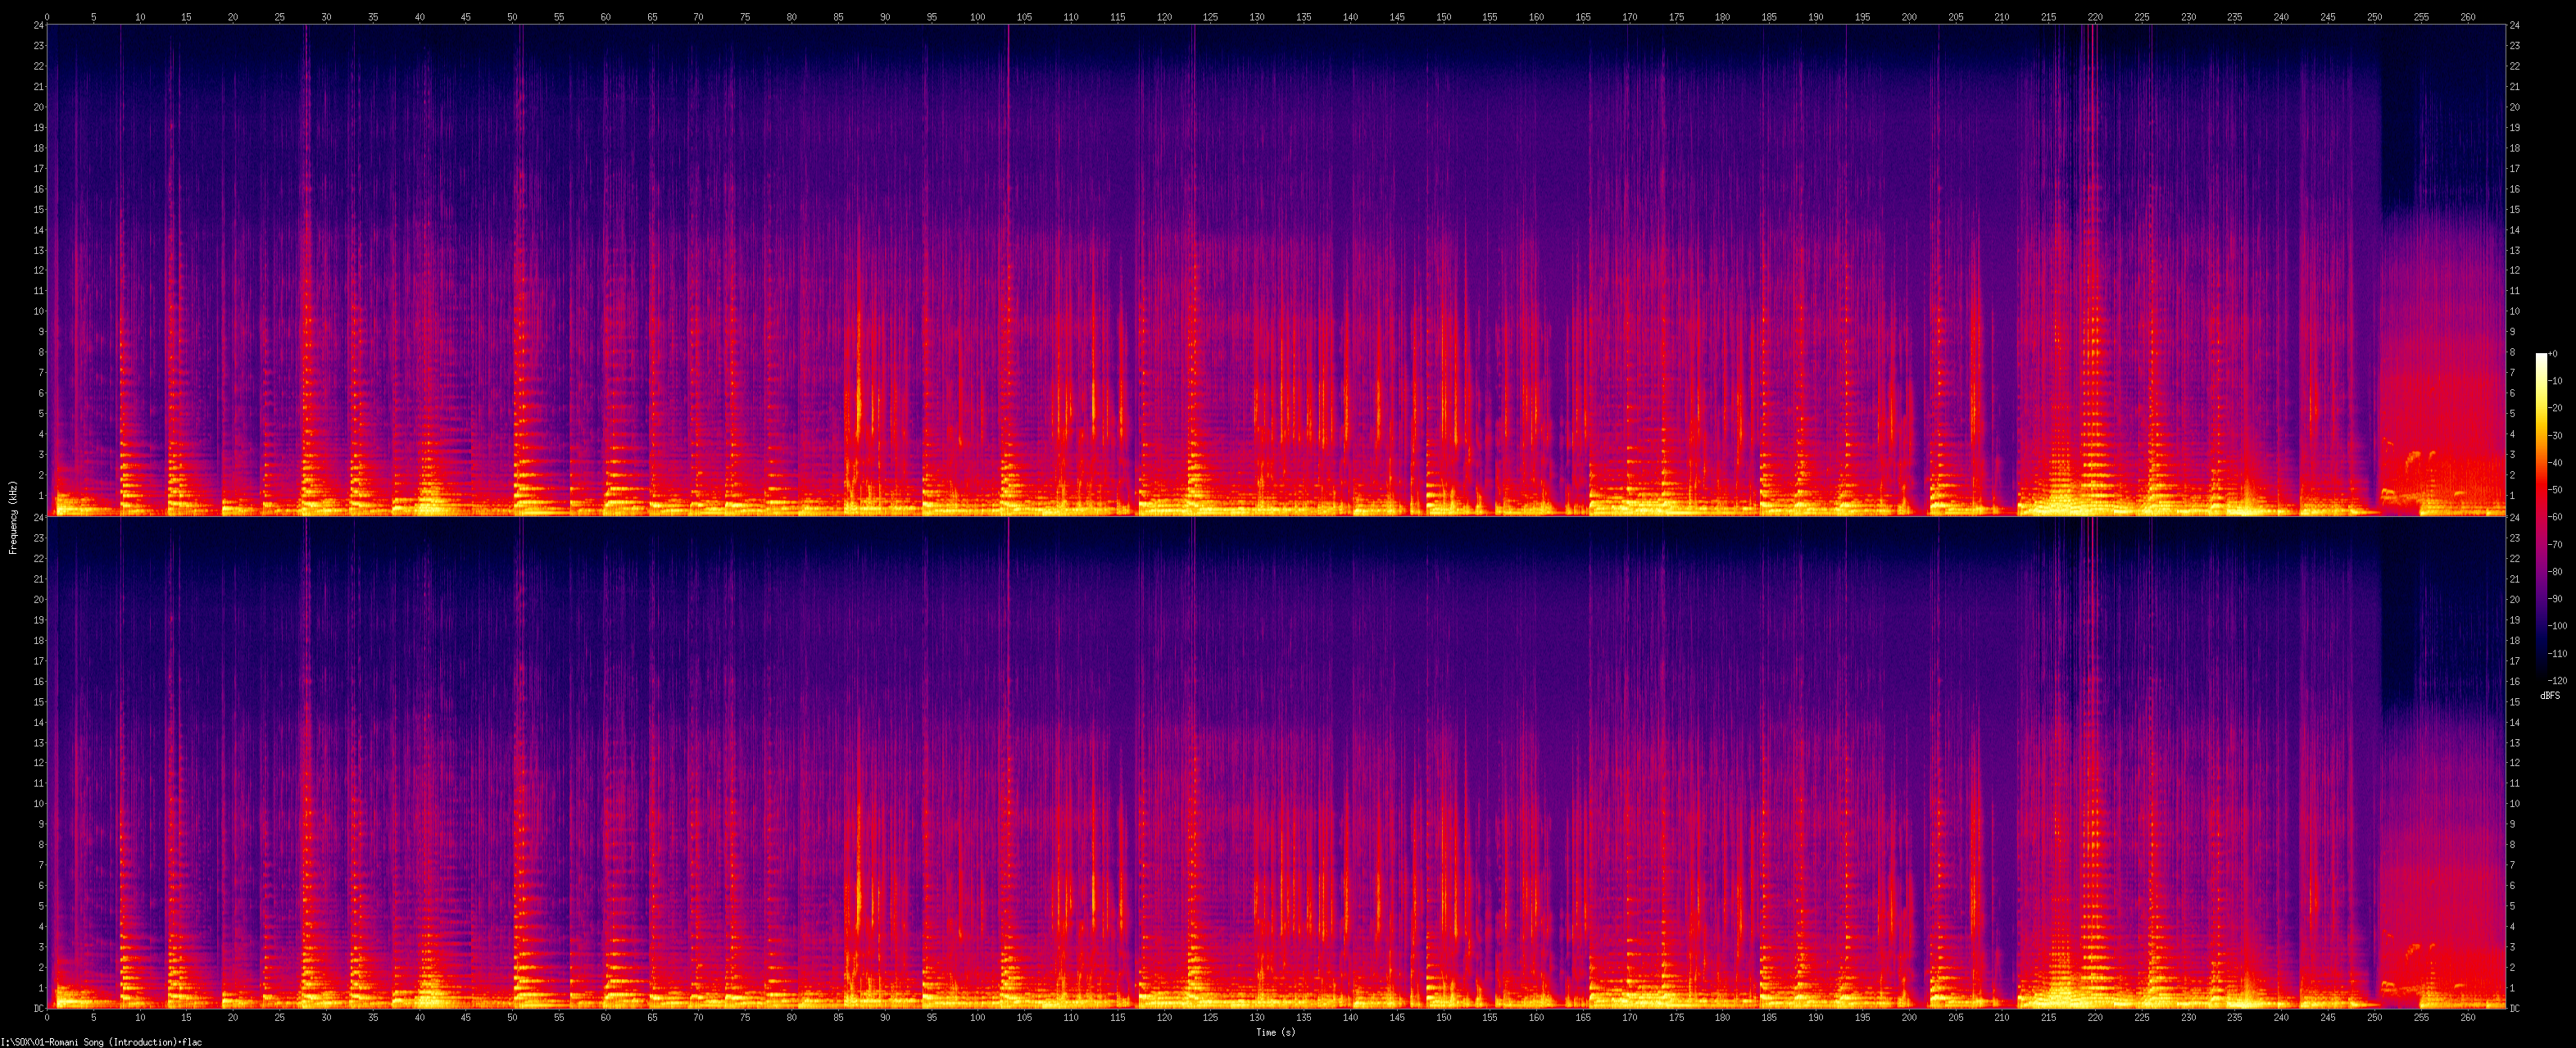Click the DC label on lower channel's left axis
This screenshot has width=2576, height=1048.
[x=38, y=1008]
